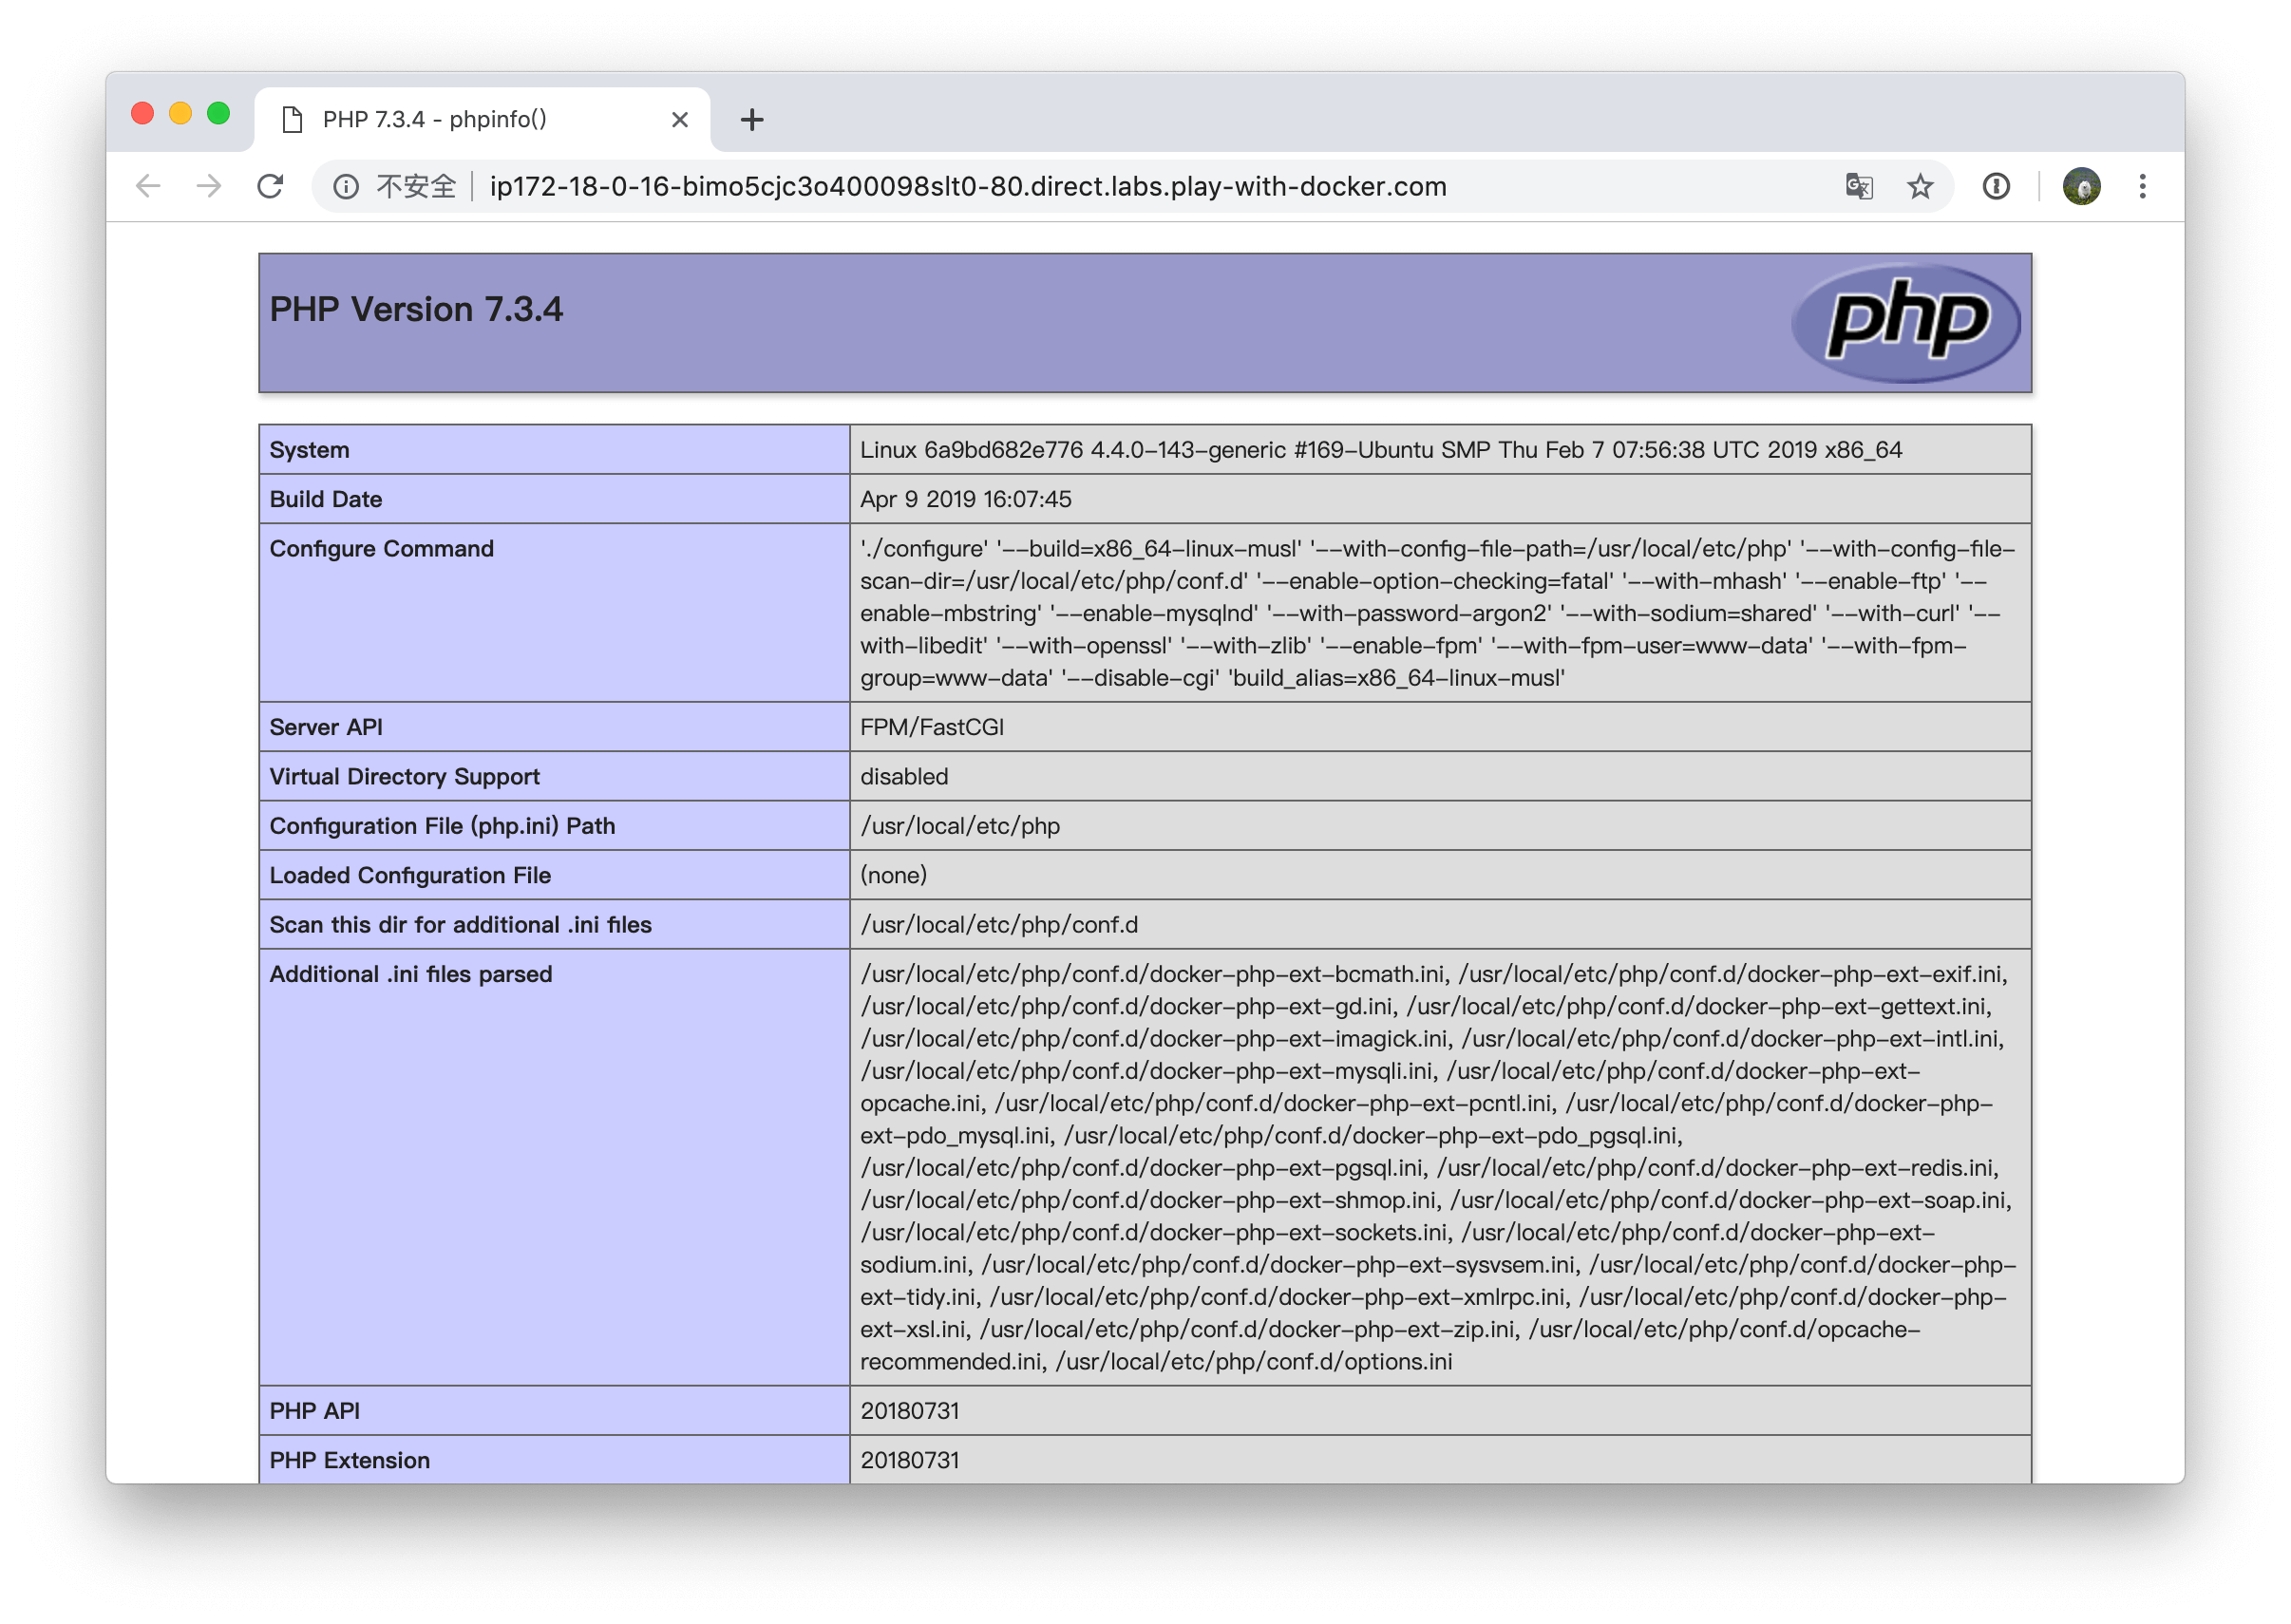Click the Build Date label

pos(326,499)
